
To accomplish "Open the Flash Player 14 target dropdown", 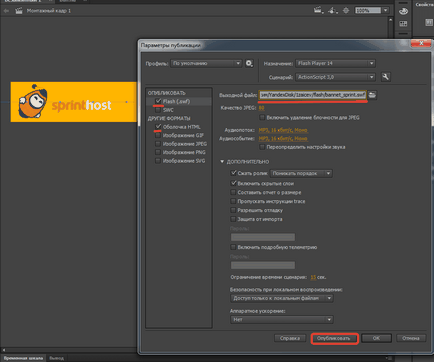I will 336,63.
